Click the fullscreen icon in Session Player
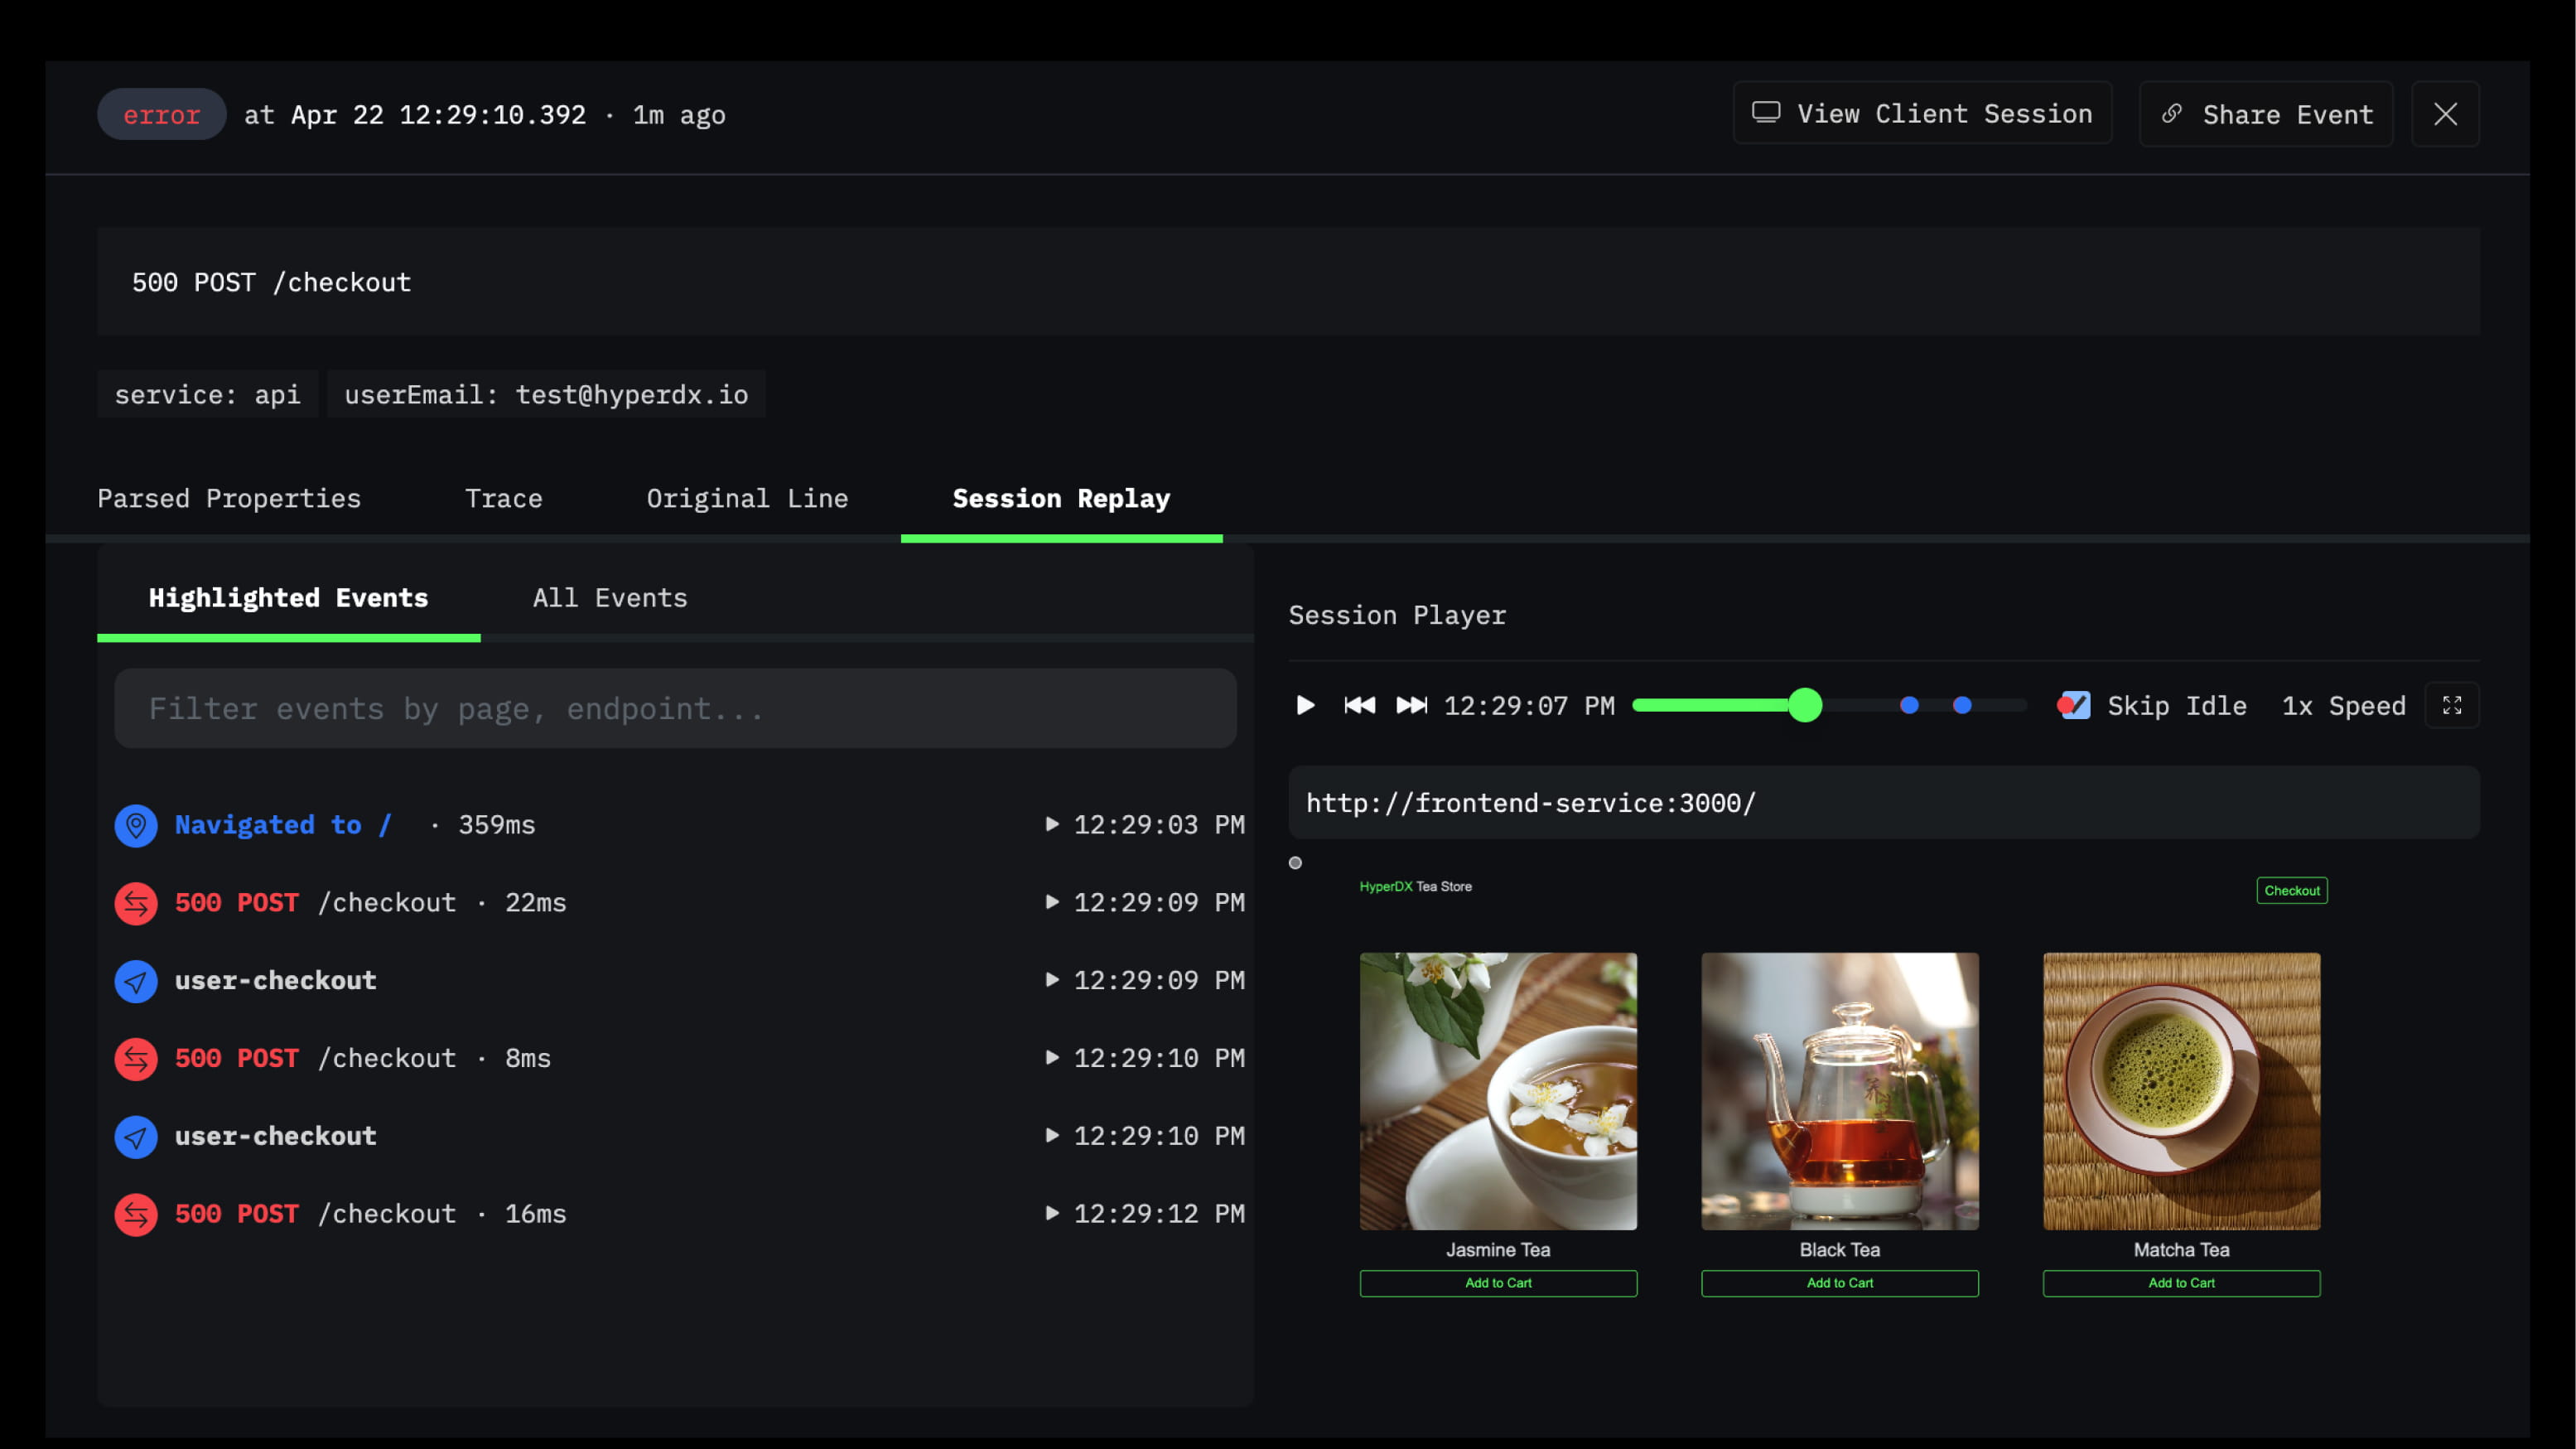 tap(2451, 706)
